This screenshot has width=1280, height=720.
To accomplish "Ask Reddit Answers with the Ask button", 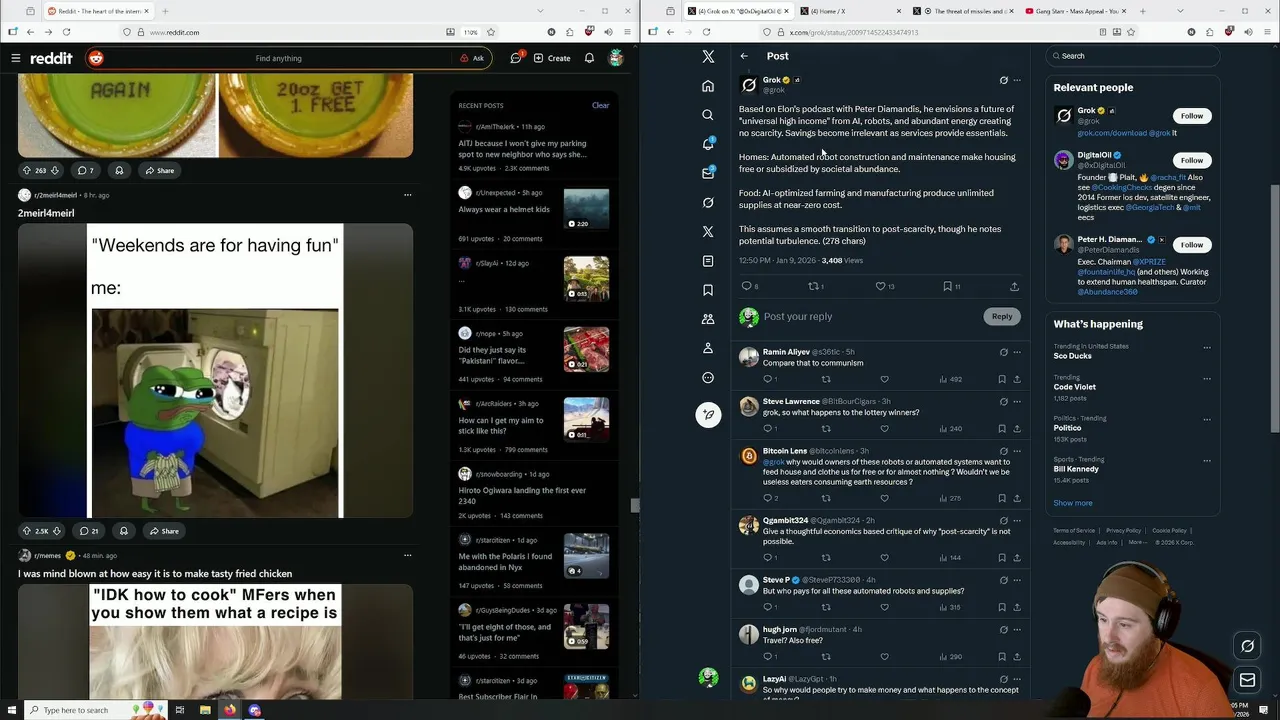I will coord(472,58).
